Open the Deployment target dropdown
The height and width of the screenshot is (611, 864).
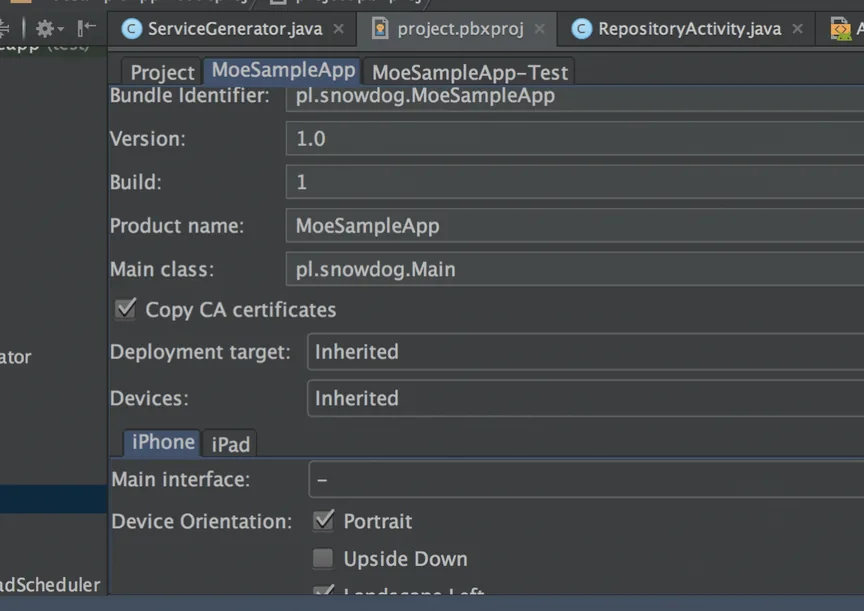[x=585, y=352]
